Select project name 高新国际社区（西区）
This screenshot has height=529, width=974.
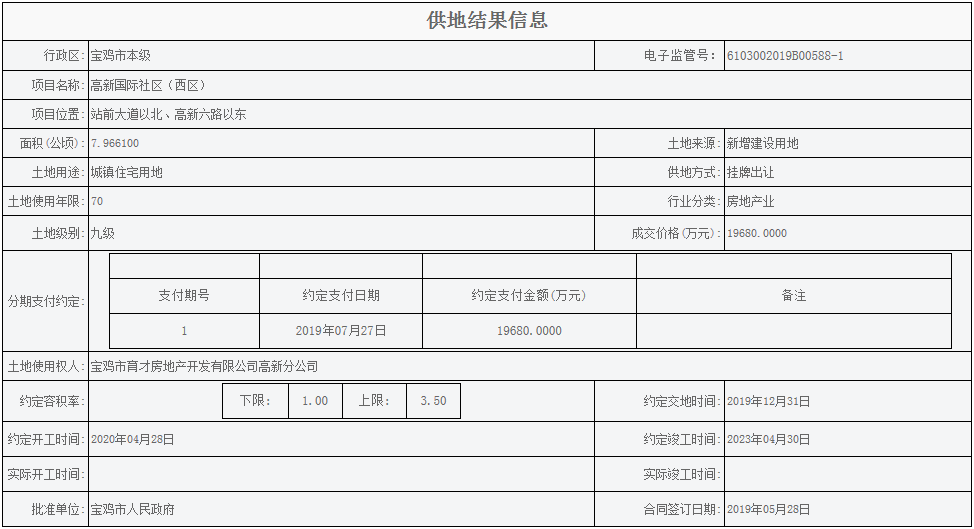(147, 86)
